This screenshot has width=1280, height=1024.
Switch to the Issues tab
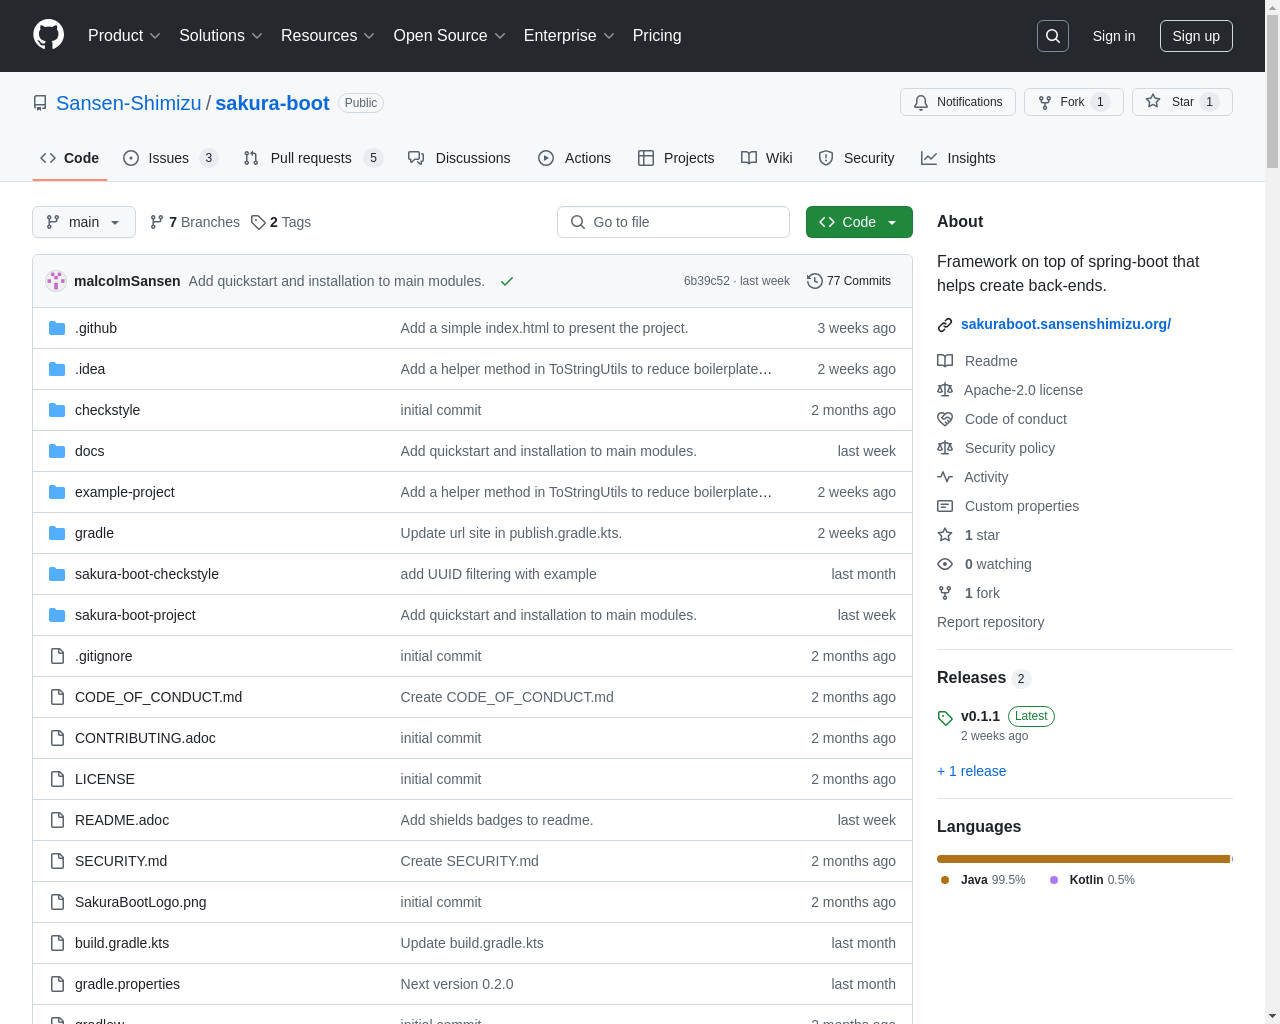(x=170, y=158)
